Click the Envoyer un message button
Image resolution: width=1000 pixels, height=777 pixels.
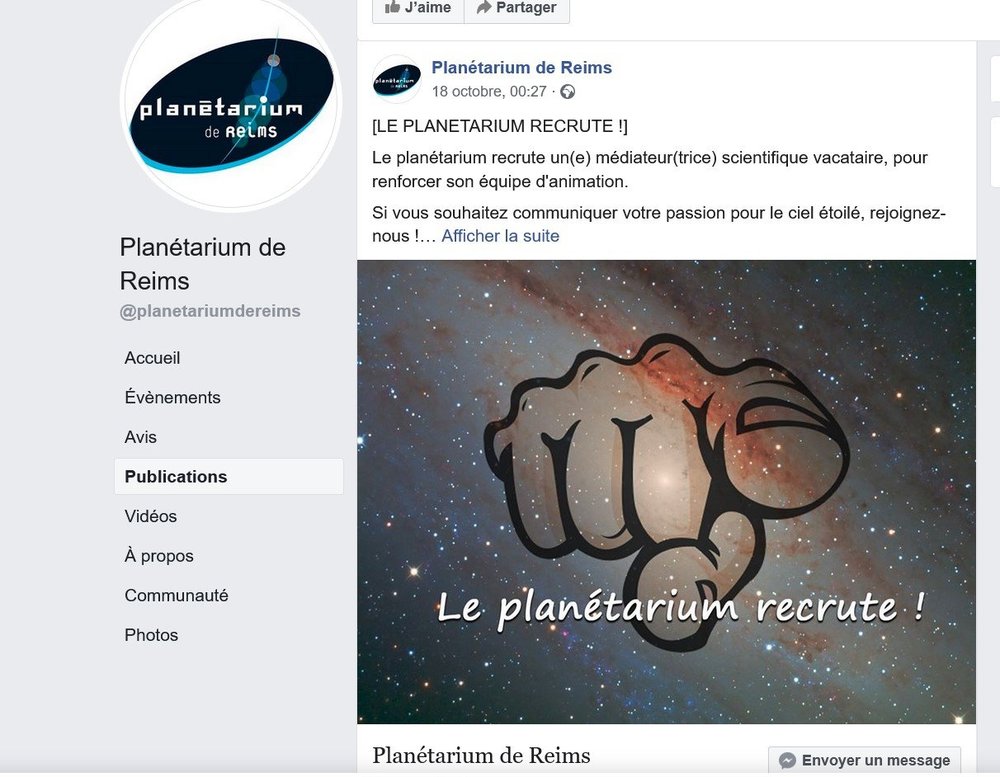[865, 760]
